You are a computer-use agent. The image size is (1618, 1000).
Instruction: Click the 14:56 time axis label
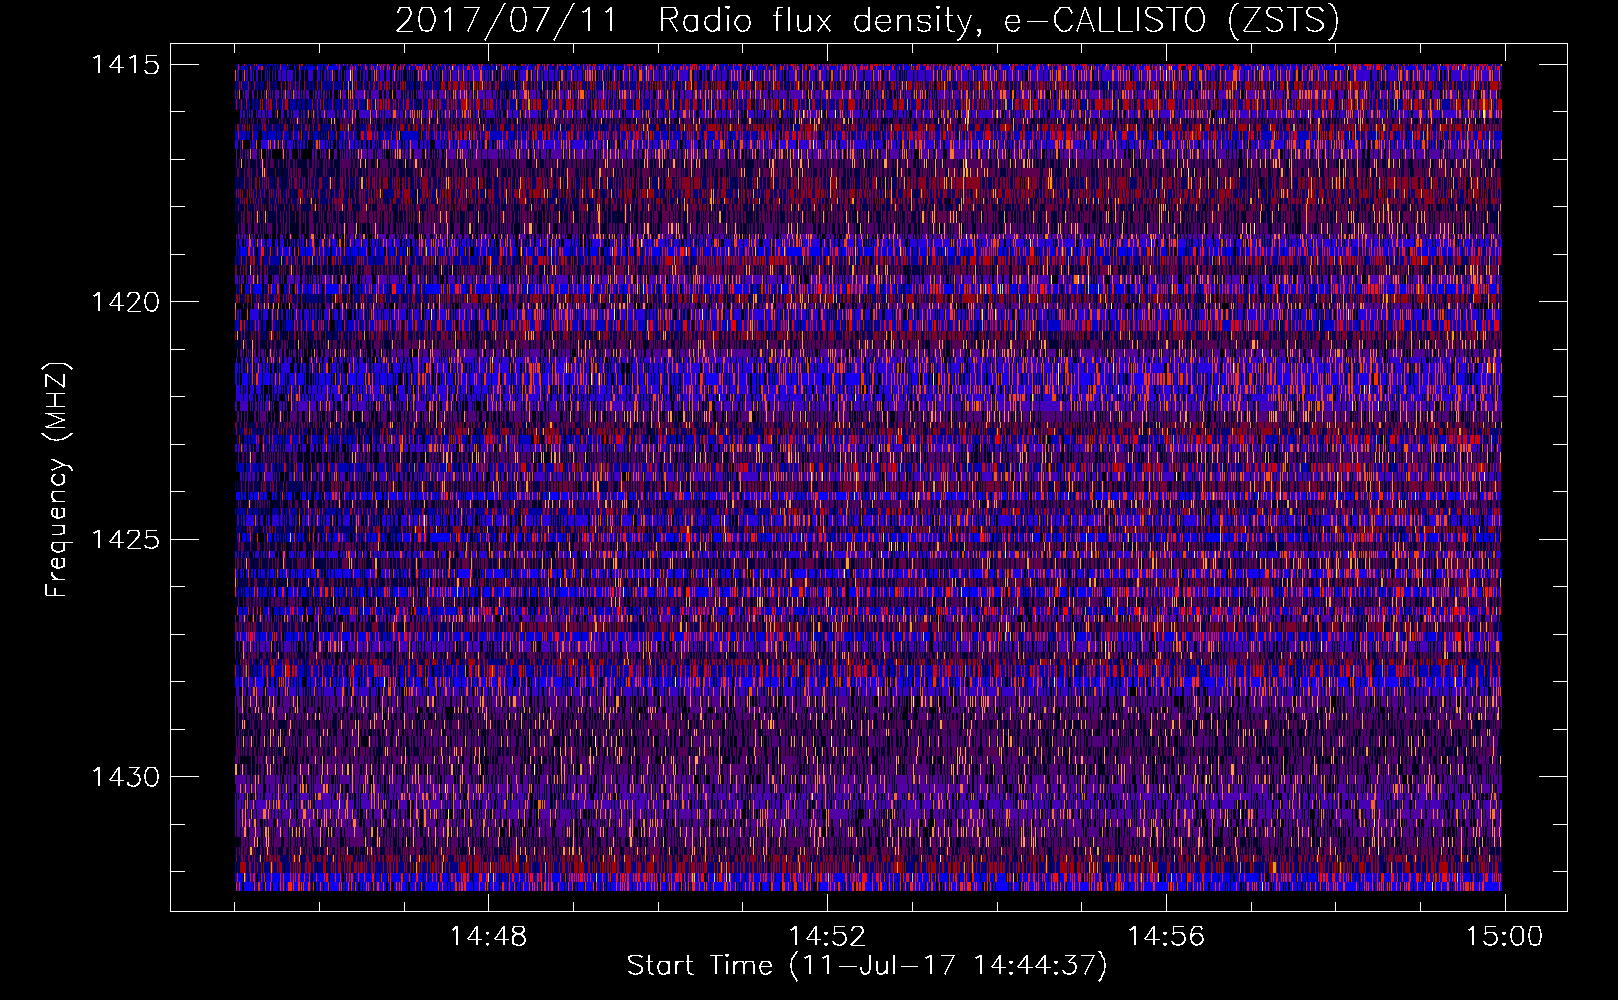1166,937
